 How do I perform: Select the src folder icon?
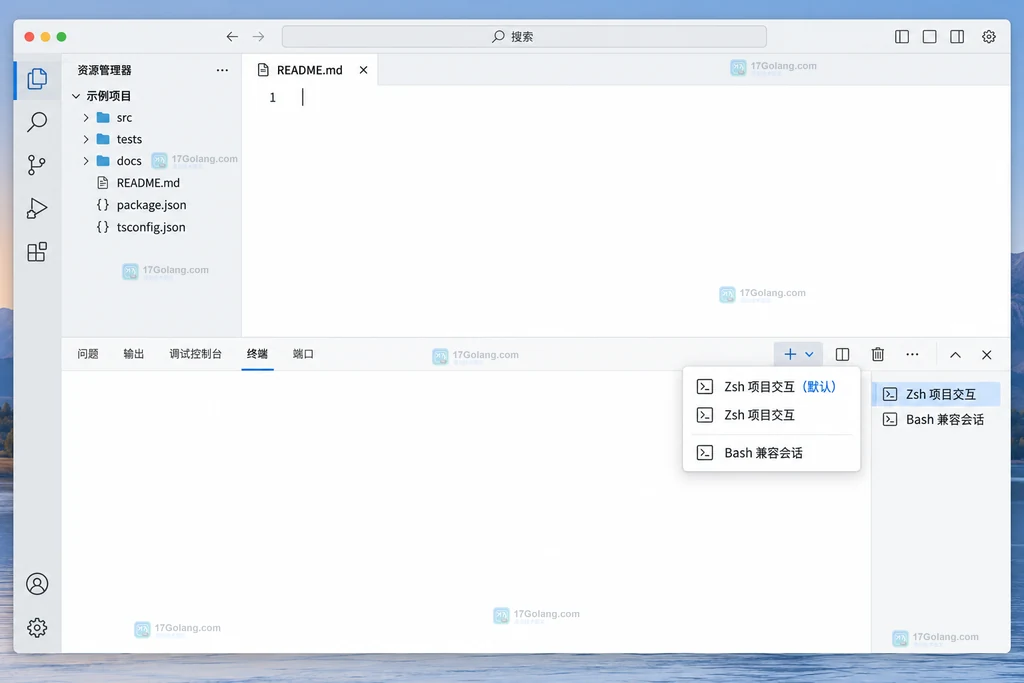pyautogui.click(x=103, y=118)
